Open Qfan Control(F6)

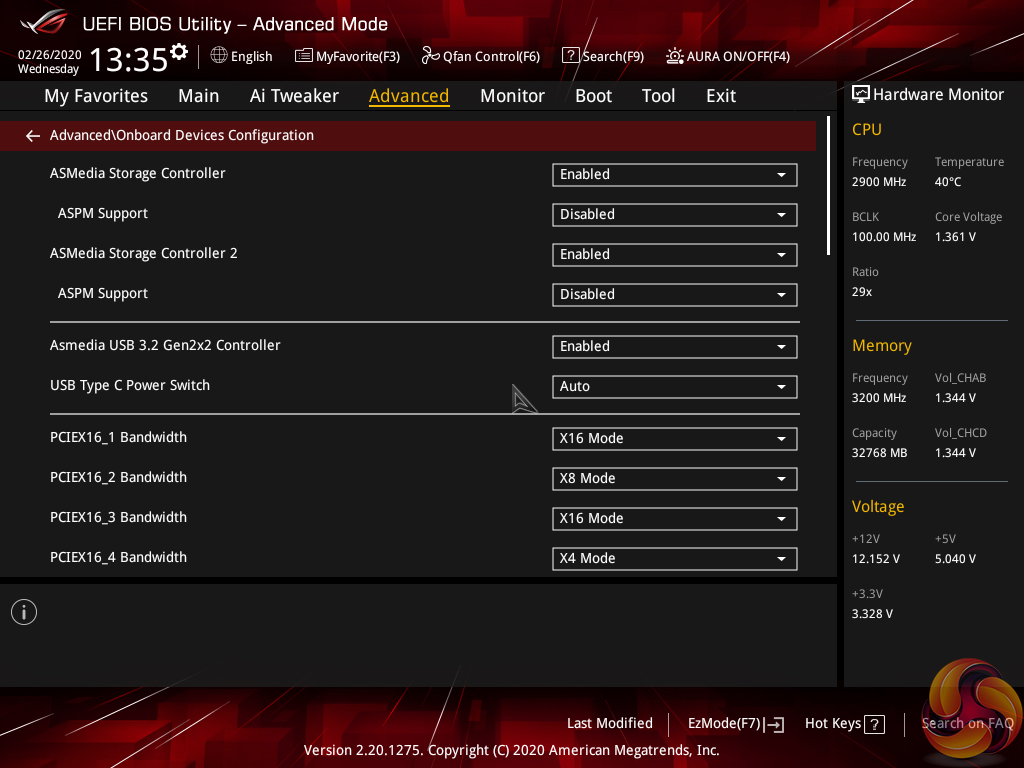pyautogui.click(x=481, y=56)
